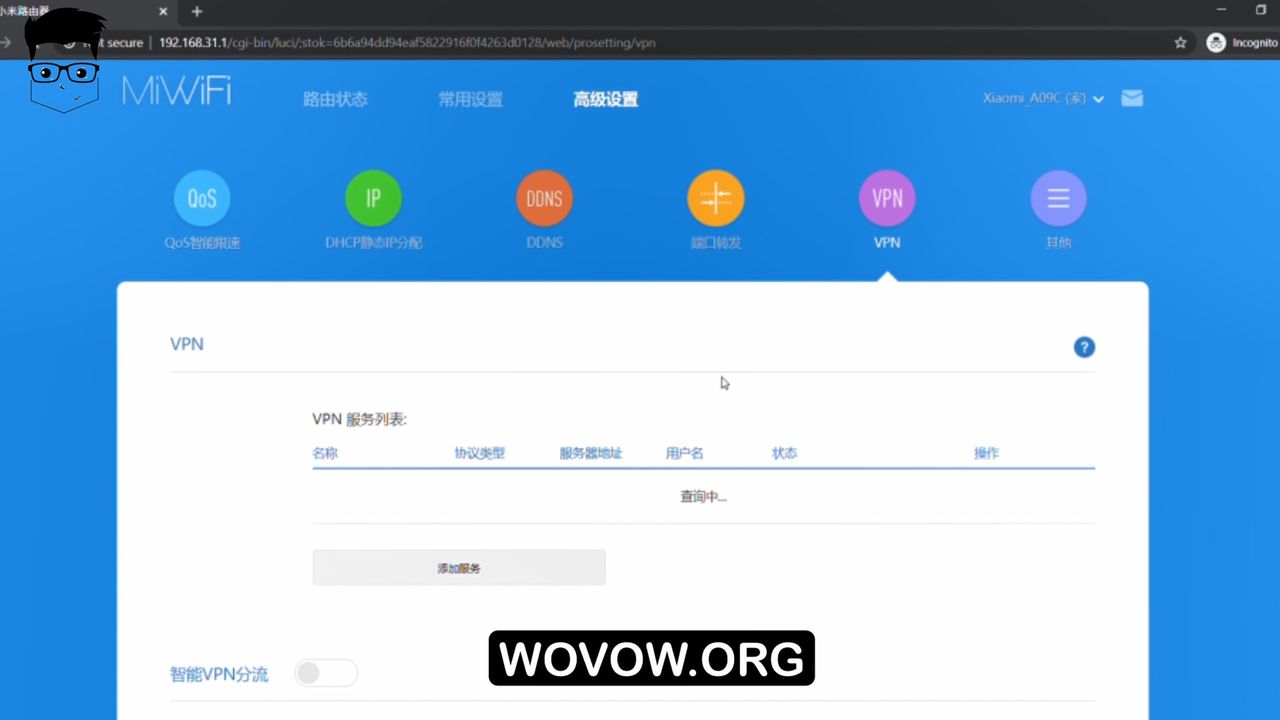This screenshot has width=1280, height=720.
Task: Click the Incognito profile icon
Action: pos(1216,43)
